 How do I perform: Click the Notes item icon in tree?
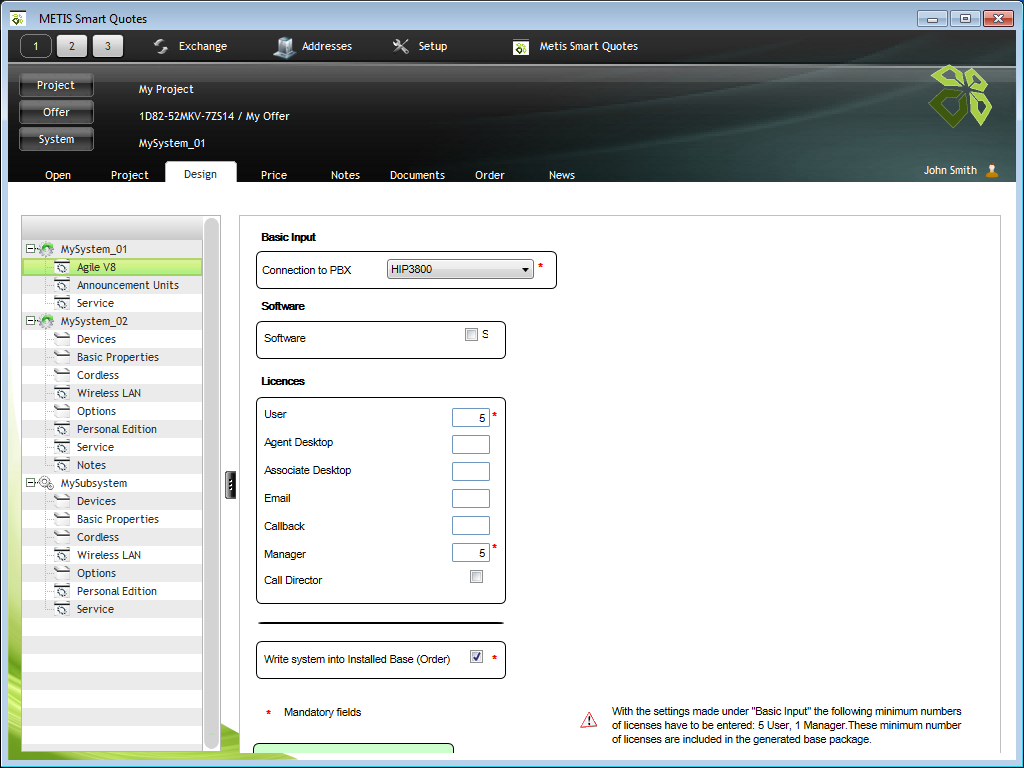click(x=62, y=465)
